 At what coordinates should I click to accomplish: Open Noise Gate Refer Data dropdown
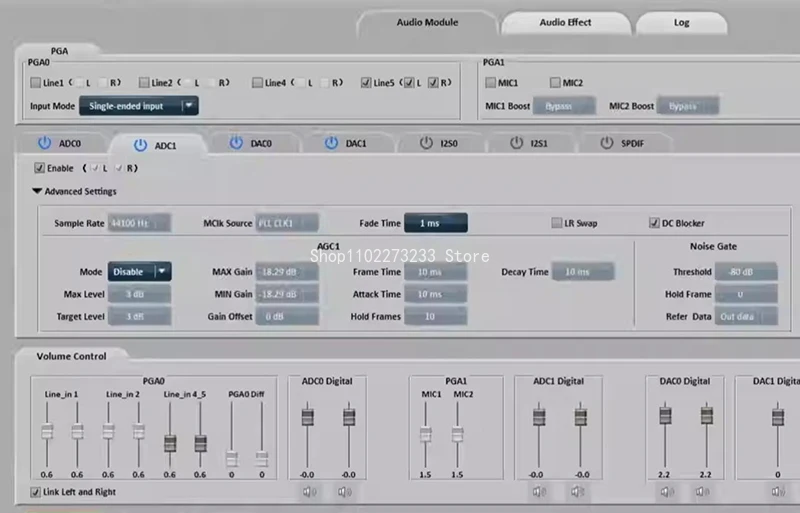pos(746,316)
